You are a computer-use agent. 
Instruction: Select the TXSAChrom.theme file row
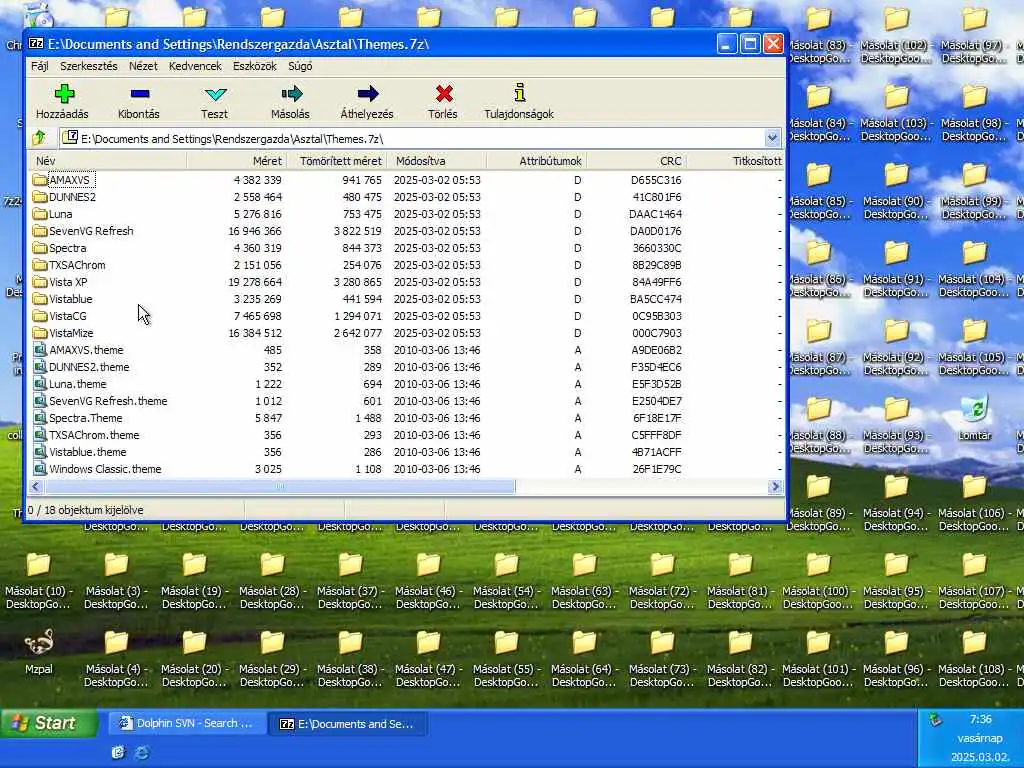coord(405,434)
